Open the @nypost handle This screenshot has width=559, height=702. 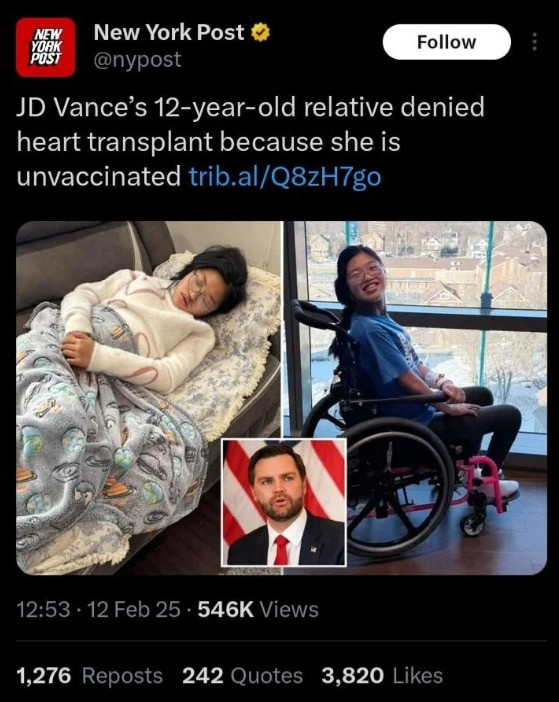137,60
